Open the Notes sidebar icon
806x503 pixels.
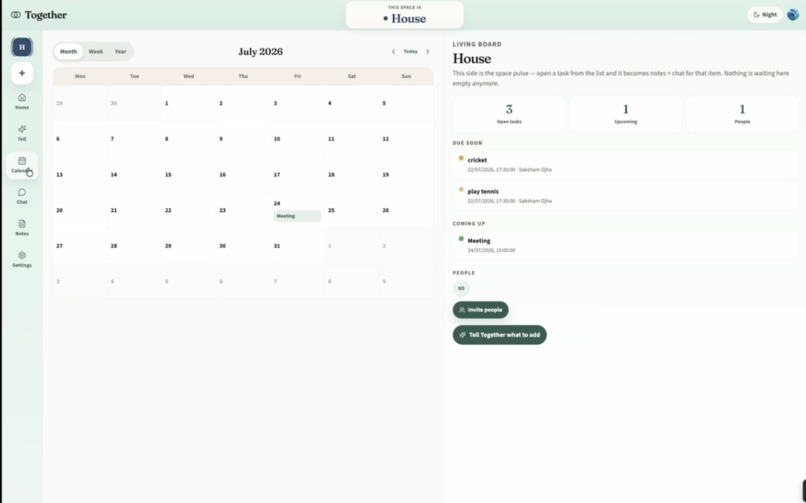[22, 227]
